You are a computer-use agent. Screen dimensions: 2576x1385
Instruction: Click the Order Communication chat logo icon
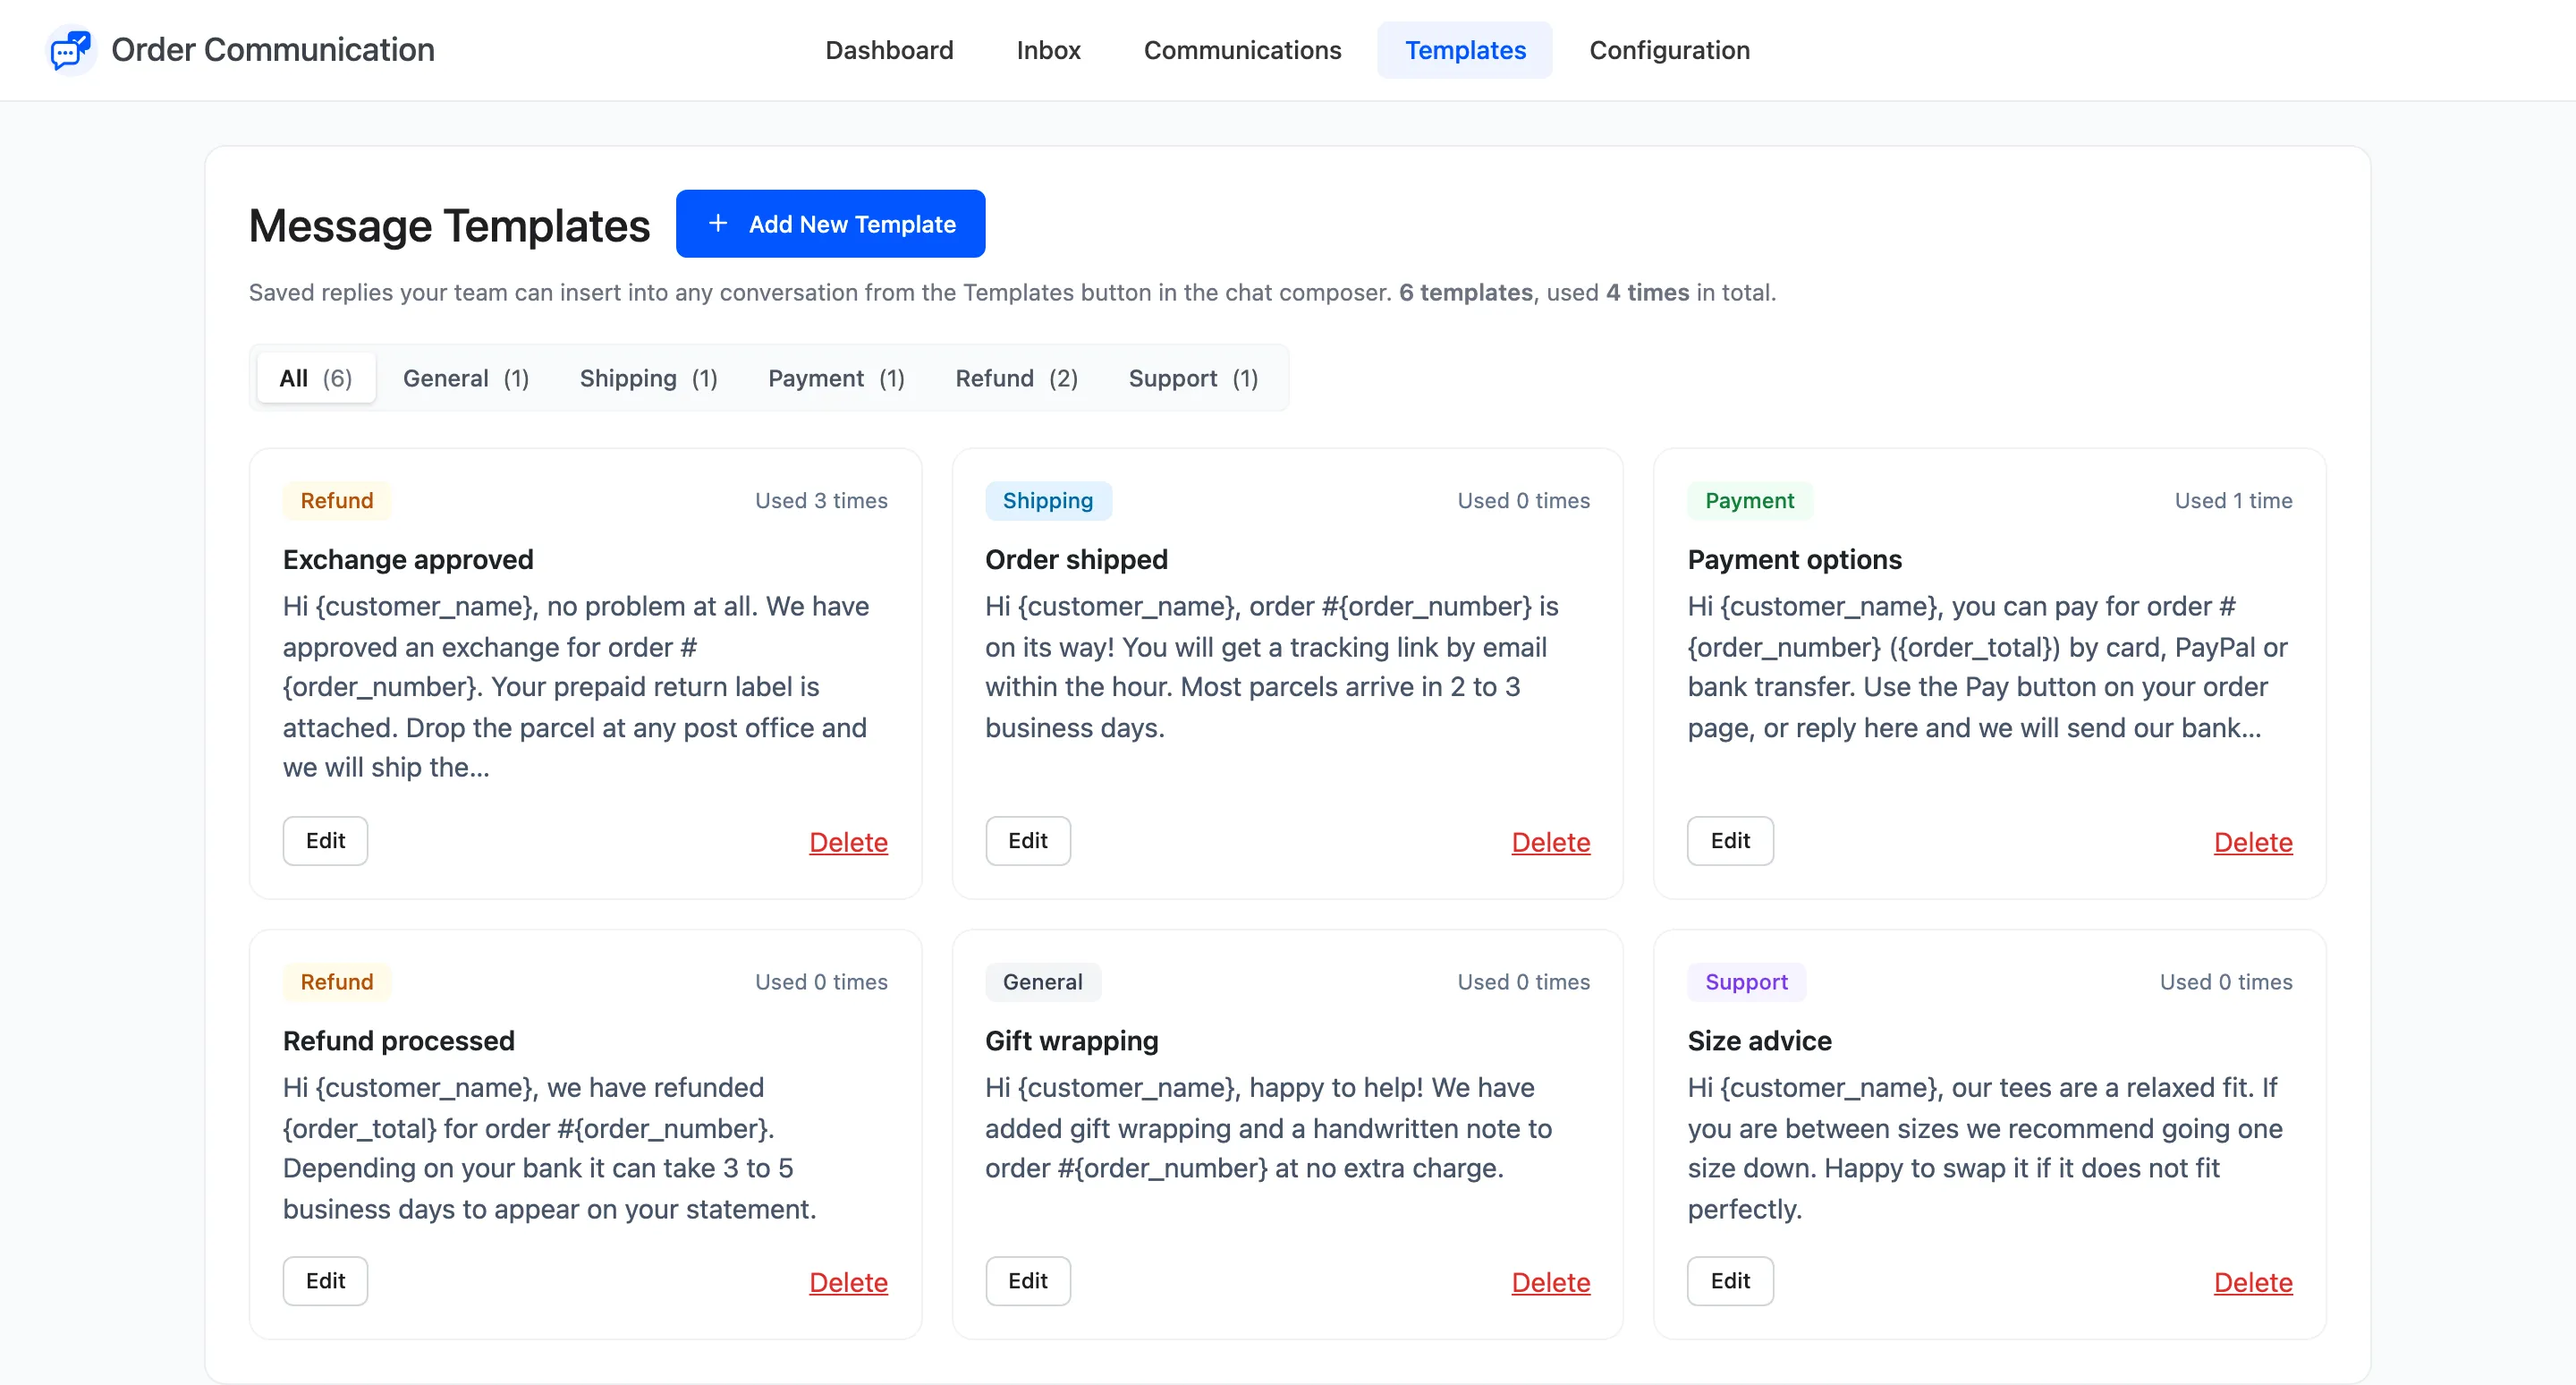coord(71,49)
